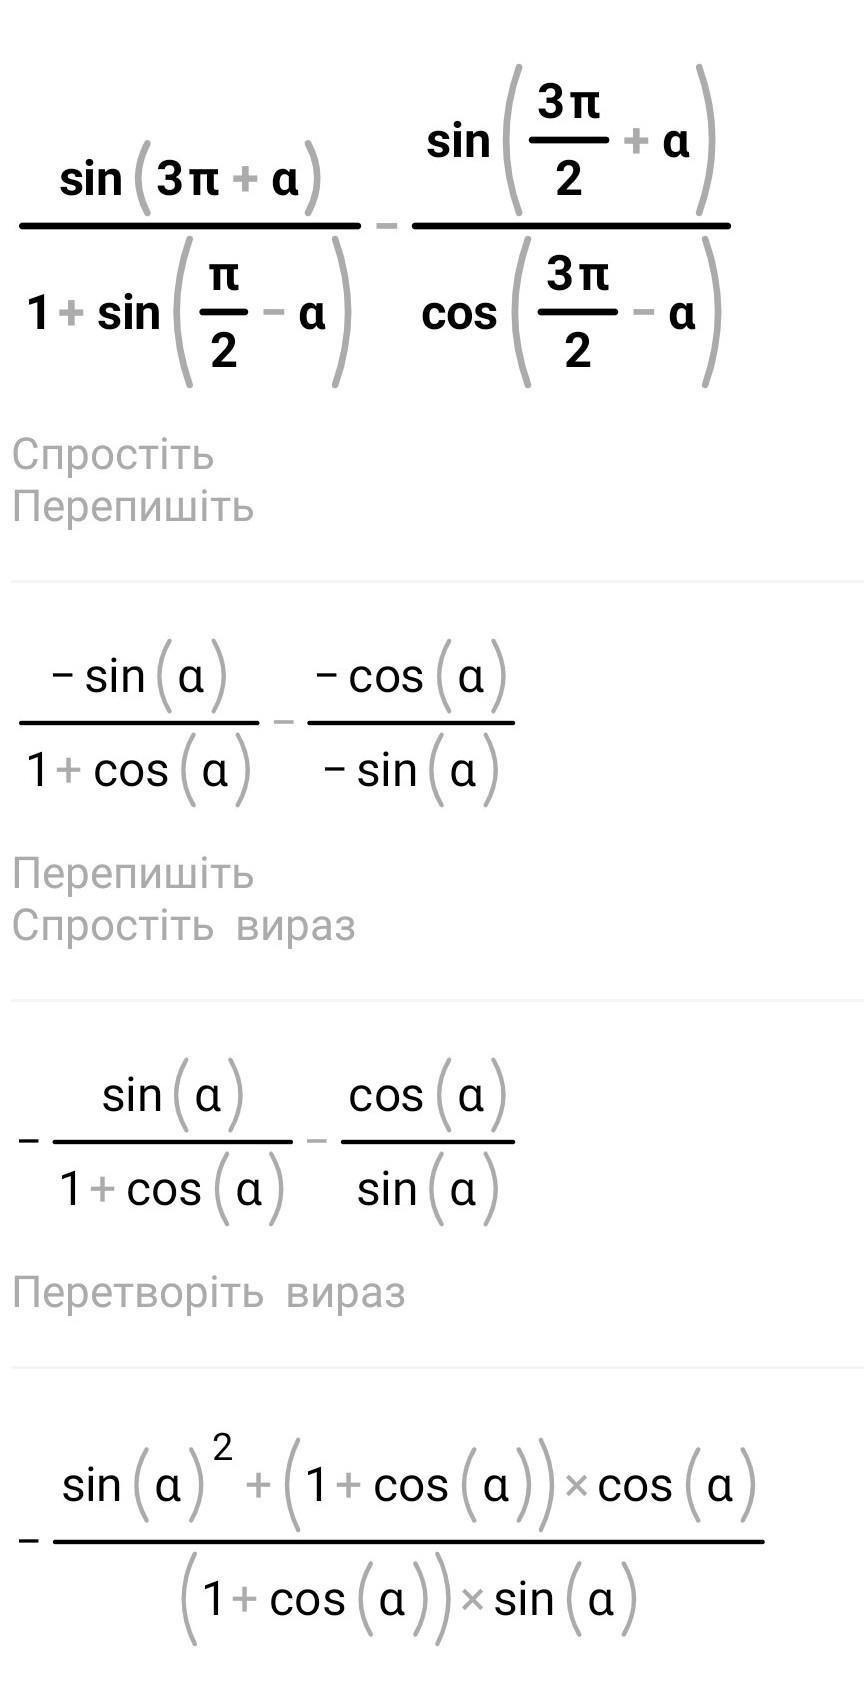
Task: Select the "Спростіть вираз" step label
Action: (x=184, y=925)
